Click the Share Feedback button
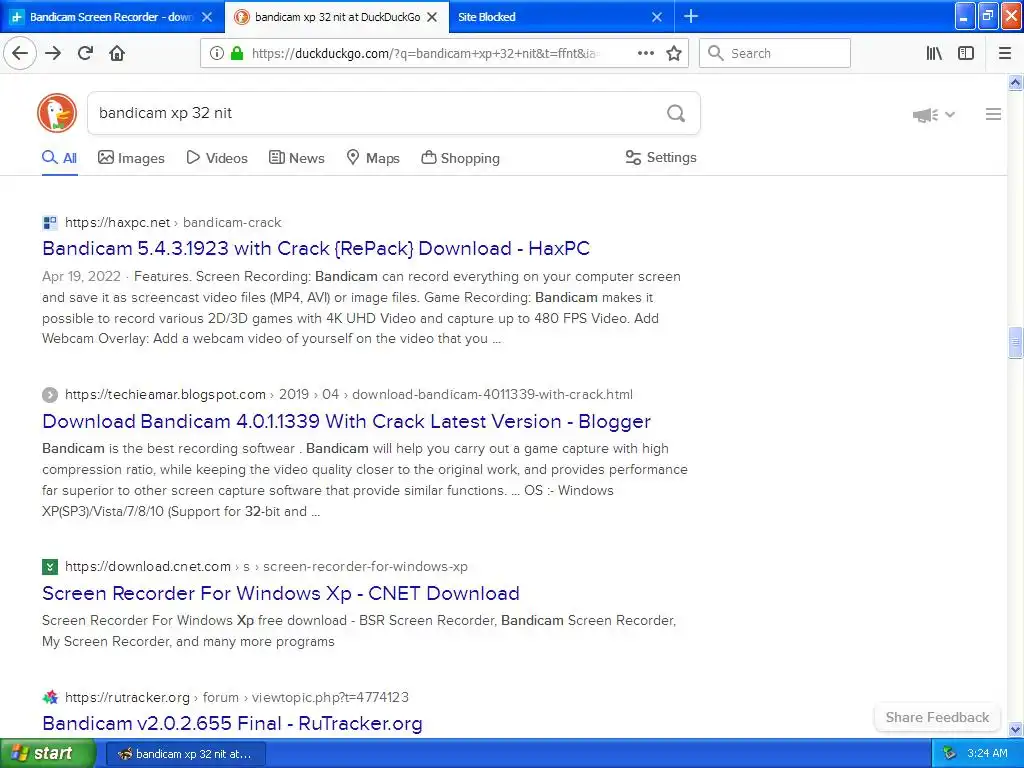Image resolution: width=1024 pixels, height=768 pixels. 937,717
